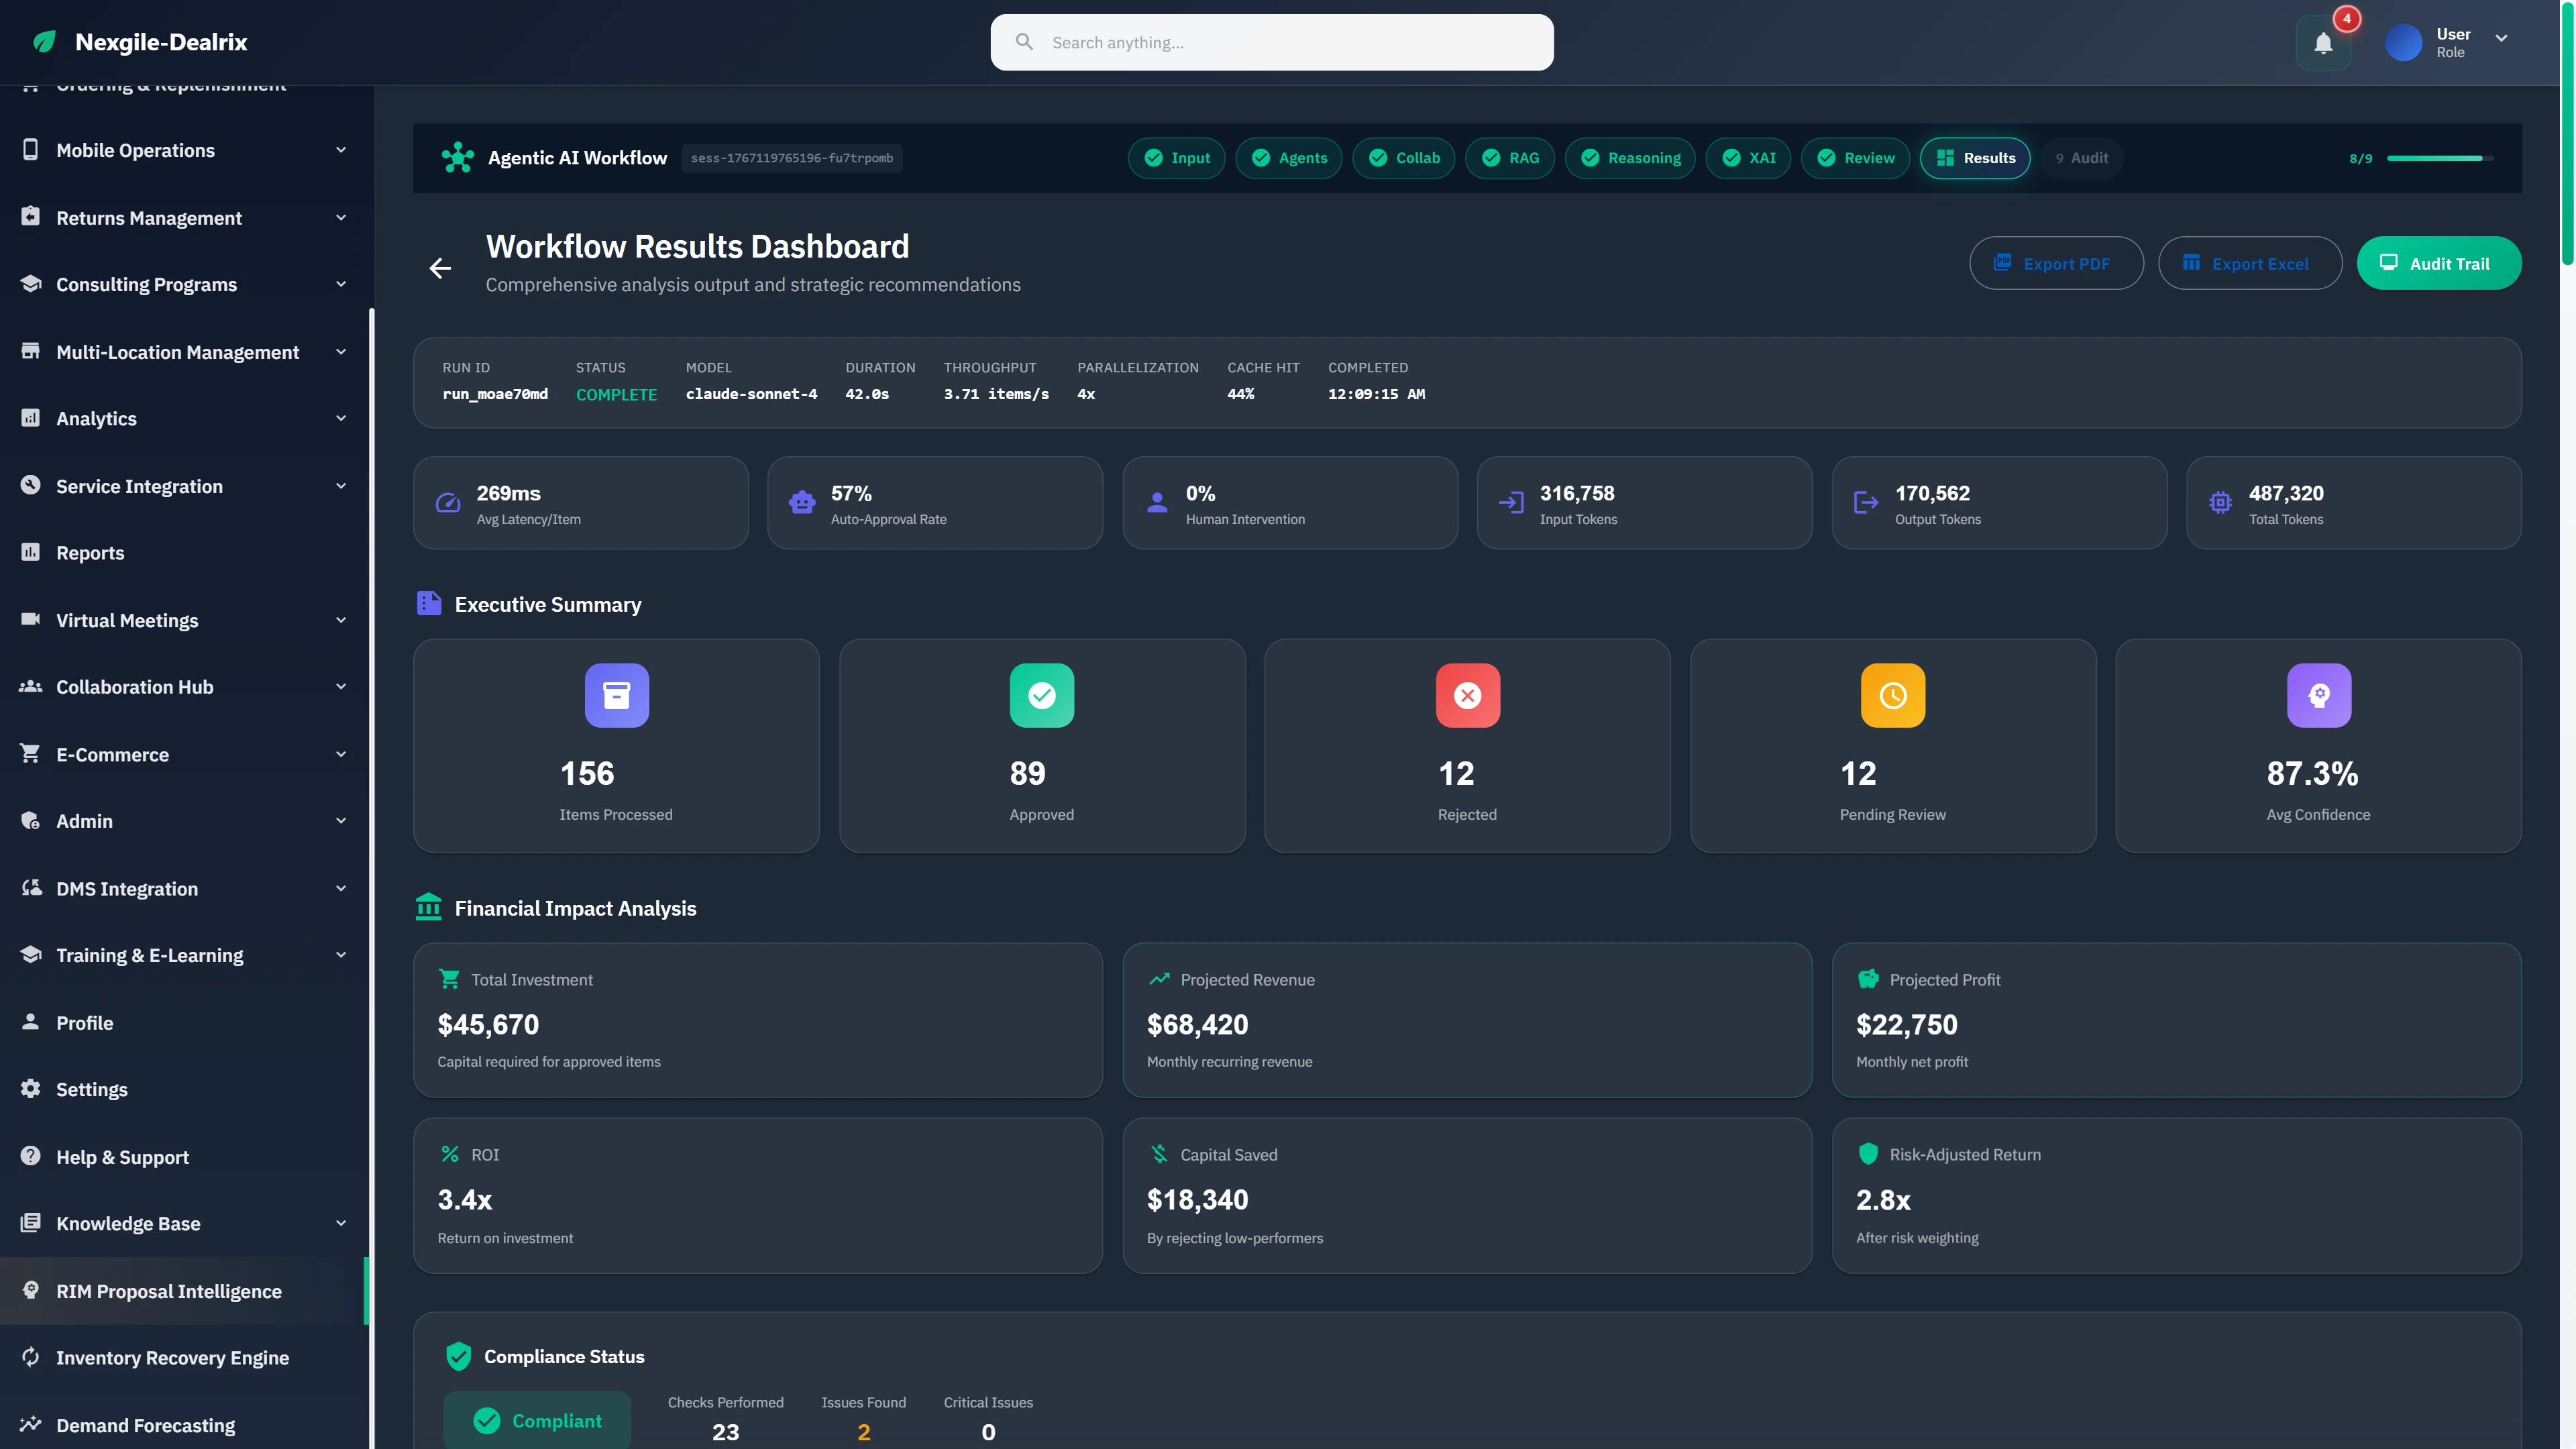2576x1449 pixels.
Task: Click the Agentic AI Workflow icon
Action: point(457,157)
